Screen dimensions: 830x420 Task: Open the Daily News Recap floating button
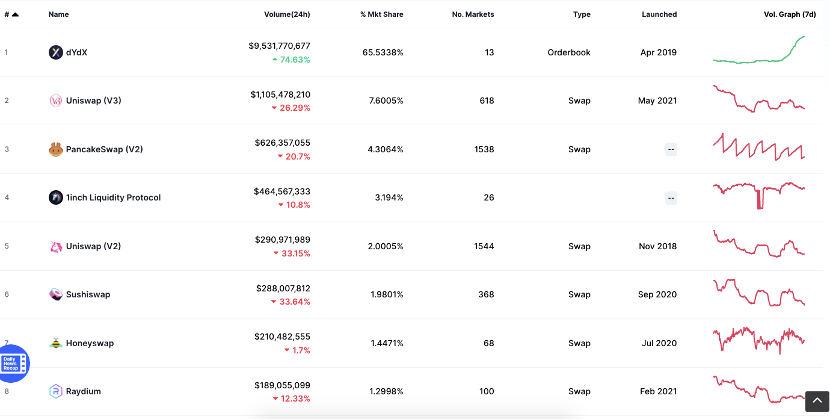coord(12,363)
